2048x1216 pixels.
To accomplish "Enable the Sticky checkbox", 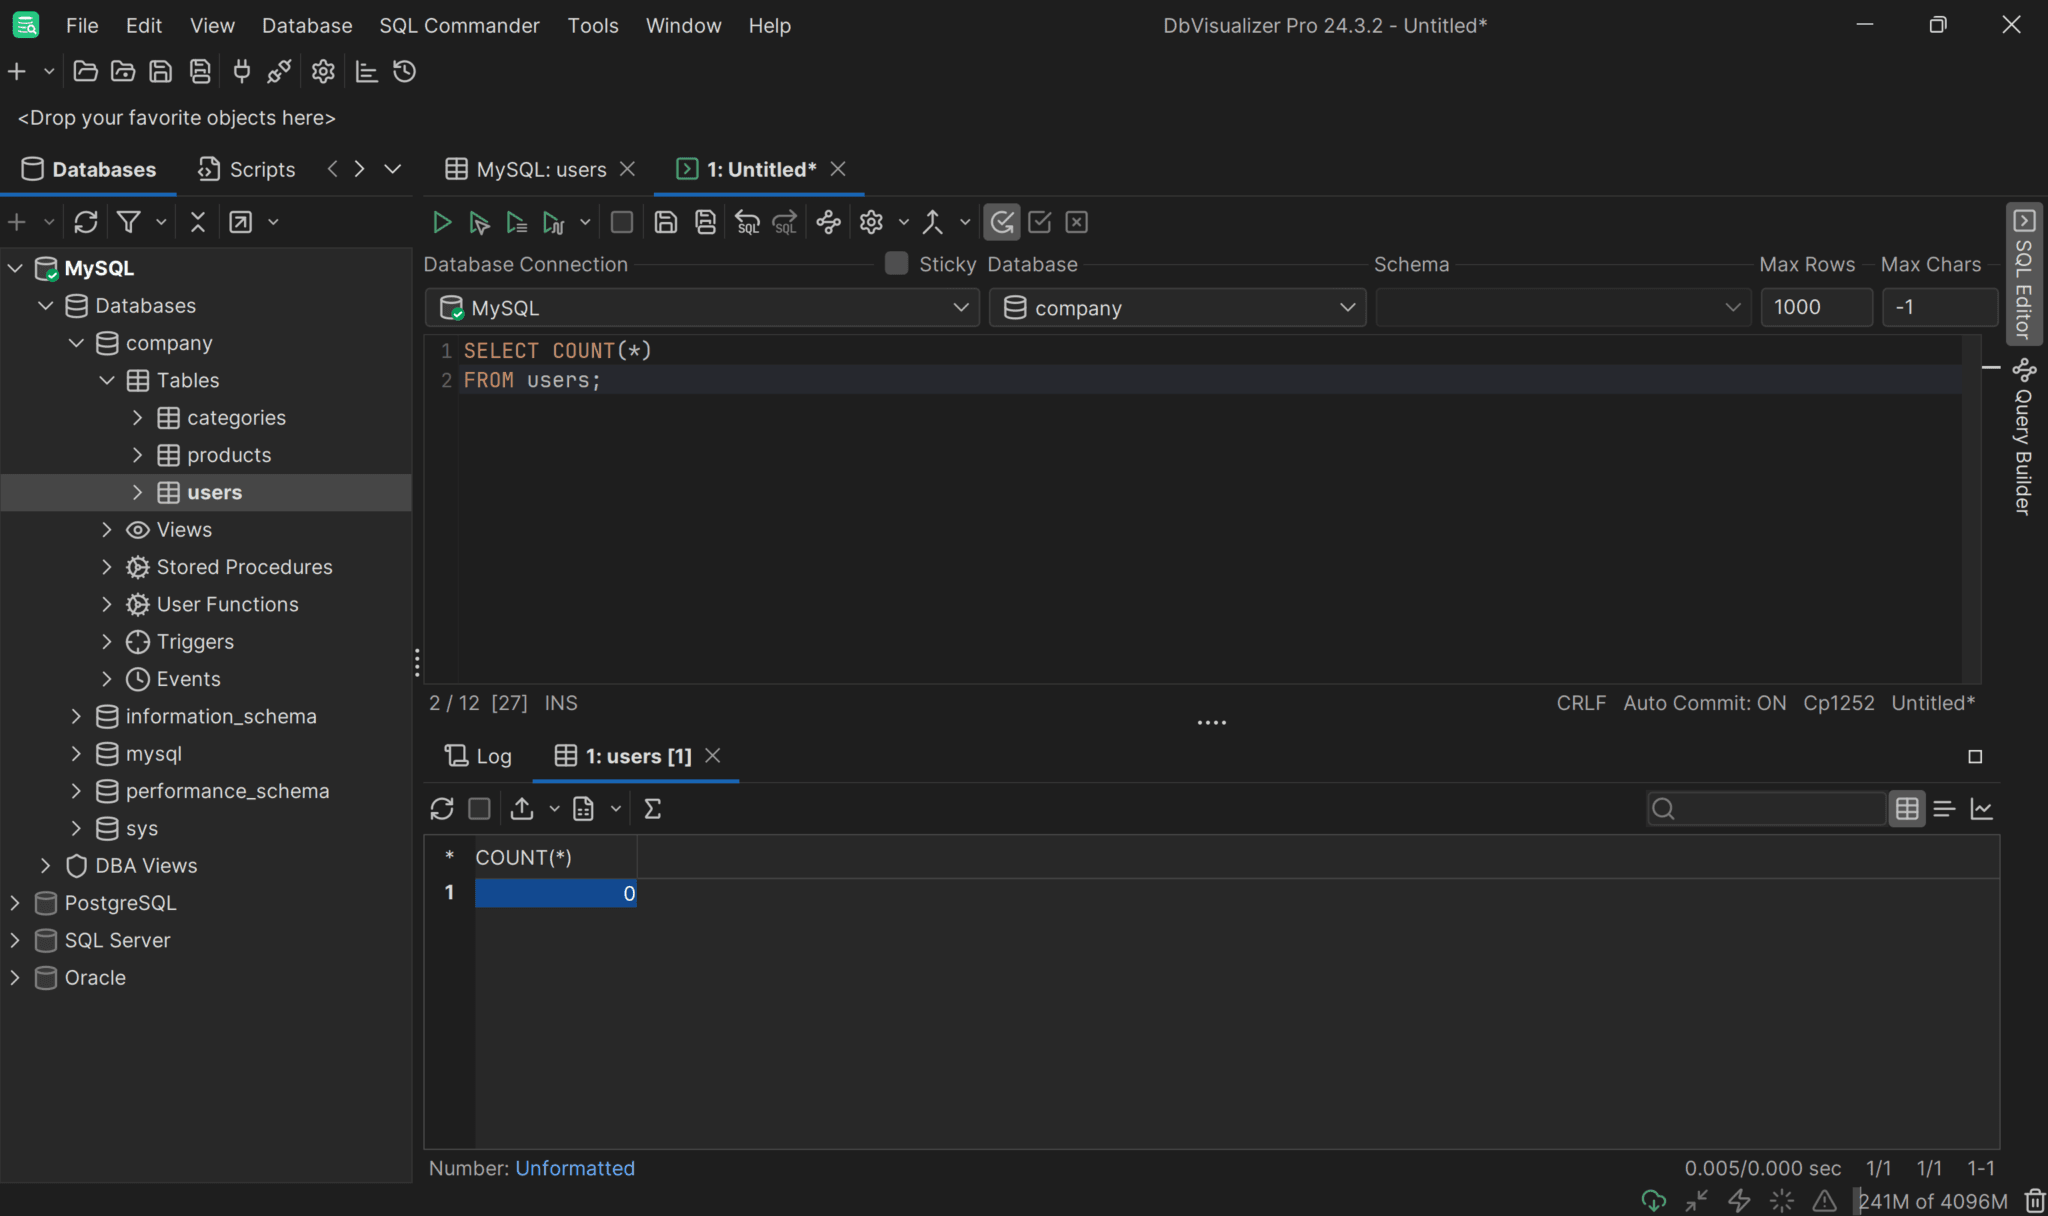I will [x=896, y=264].
